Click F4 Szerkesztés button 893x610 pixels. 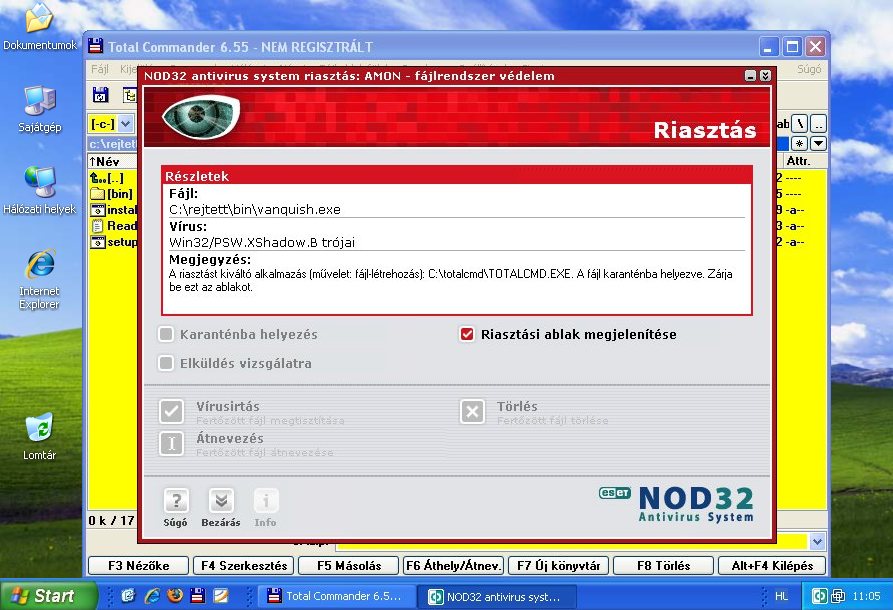pos(244,566)
